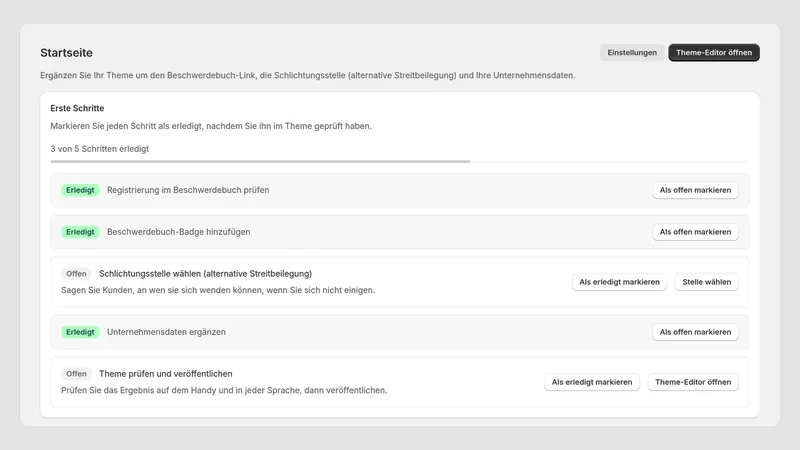The width and height of the screenshot is (800, 450).
Task: Select the text Beschwerdebuch-Badge hinzufügen
Action: coord(179,232)
